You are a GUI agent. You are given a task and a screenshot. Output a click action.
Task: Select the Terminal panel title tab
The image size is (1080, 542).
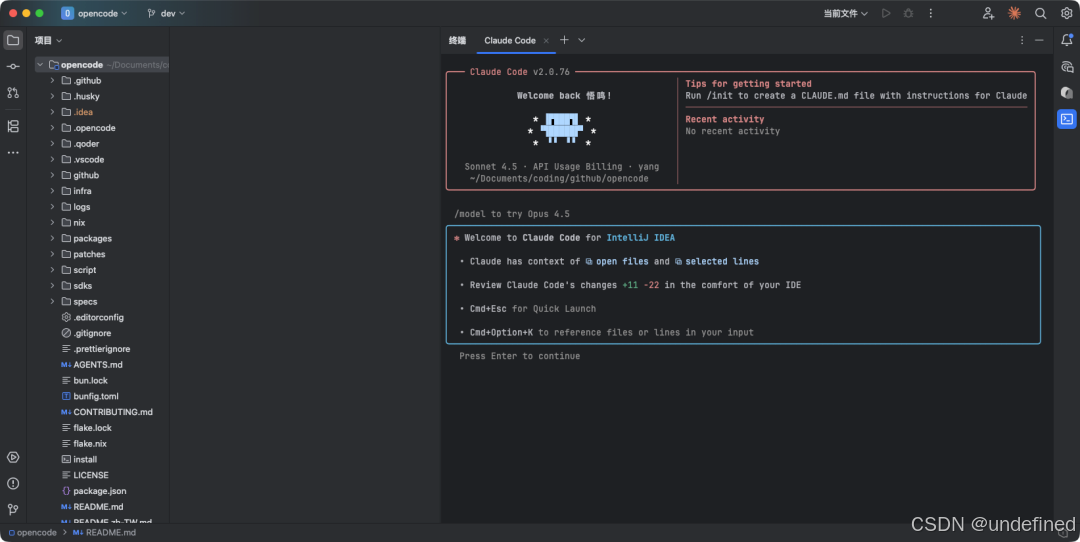(457, 41)
